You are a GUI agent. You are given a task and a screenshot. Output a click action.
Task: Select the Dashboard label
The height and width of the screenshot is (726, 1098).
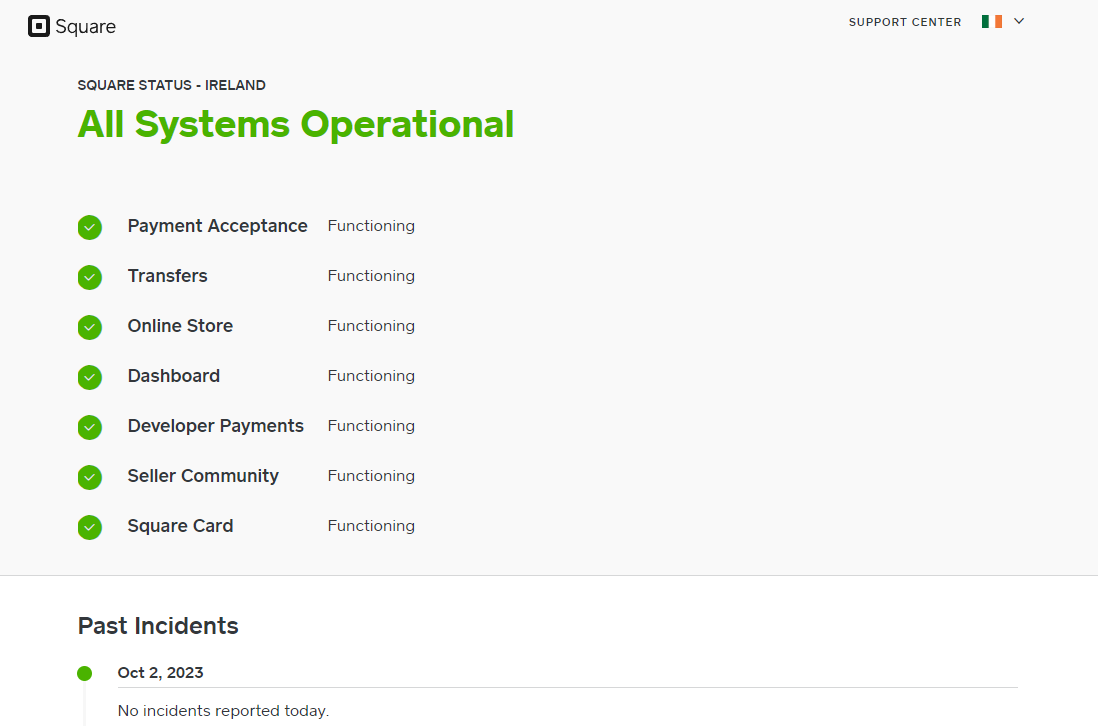point(174,376)
